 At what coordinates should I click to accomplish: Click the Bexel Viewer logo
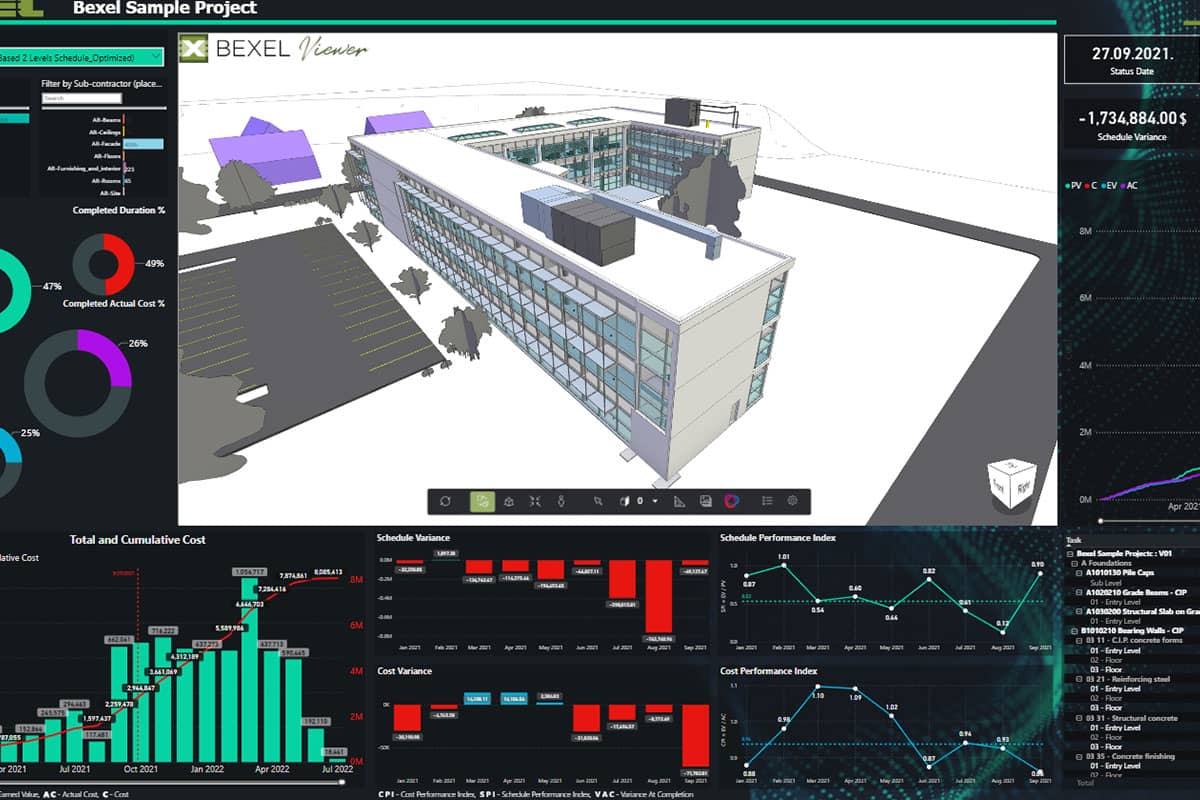pyautogui.click(x=273, y=48)
